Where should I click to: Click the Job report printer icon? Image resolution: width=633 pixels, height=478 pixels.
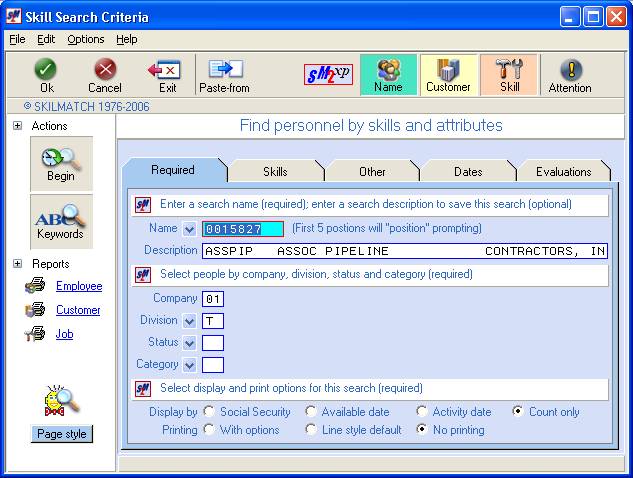point(35,334)
